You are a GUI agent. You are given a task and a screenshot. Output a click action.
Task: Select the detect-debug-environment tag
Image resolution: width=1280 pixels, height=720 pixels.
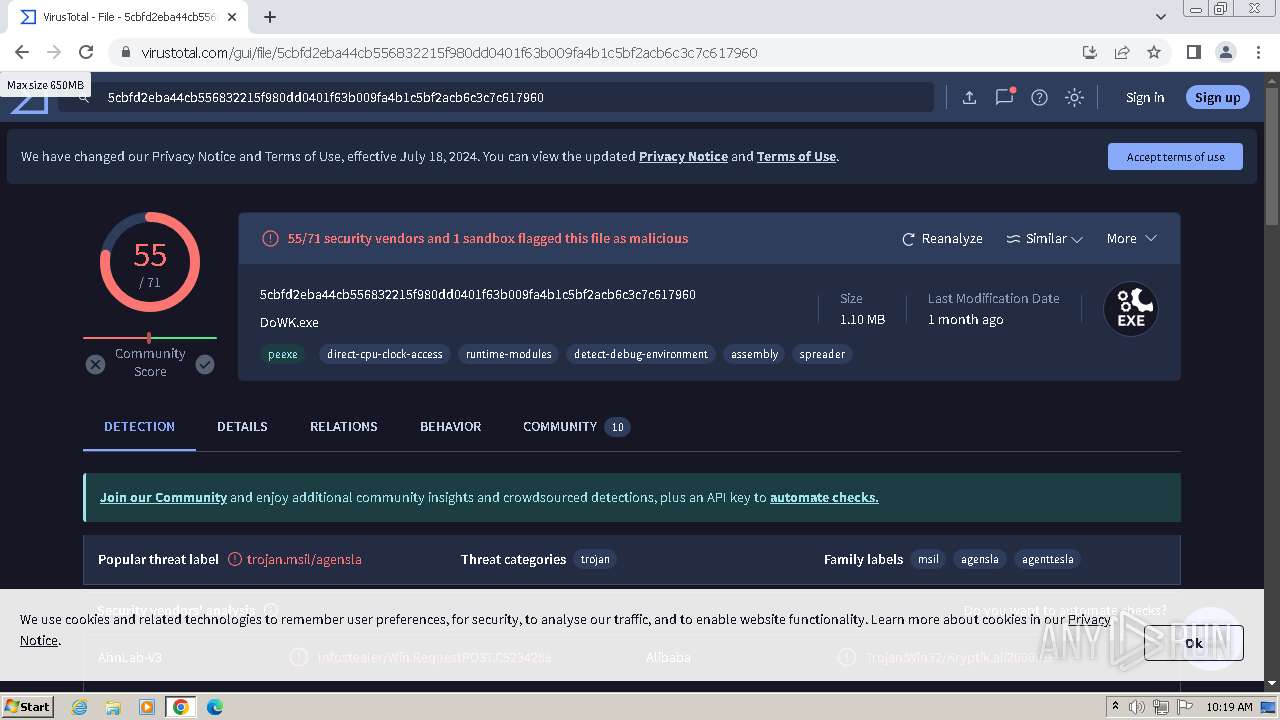(641, 354)
